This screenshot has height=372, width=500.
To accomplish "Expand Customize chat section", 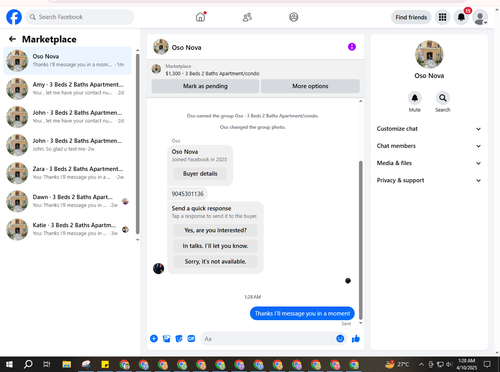I will (x=429, y=129).
